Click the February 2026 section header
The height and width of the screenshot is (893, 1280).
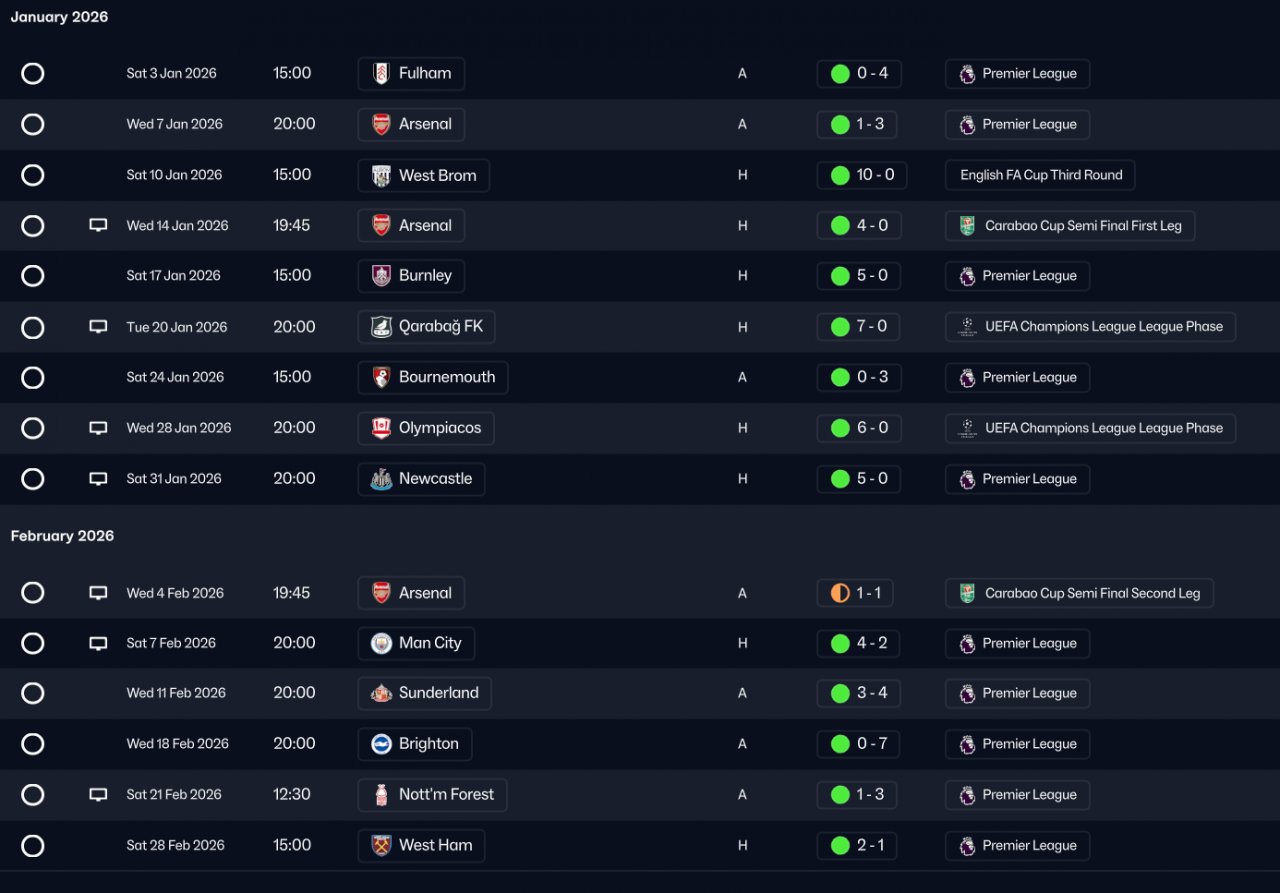tap(62, 536)
